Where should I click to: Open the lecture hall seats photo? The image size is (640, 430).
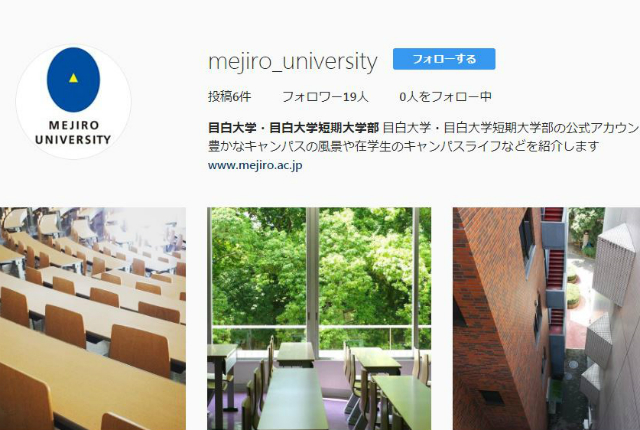pos(93,319)
